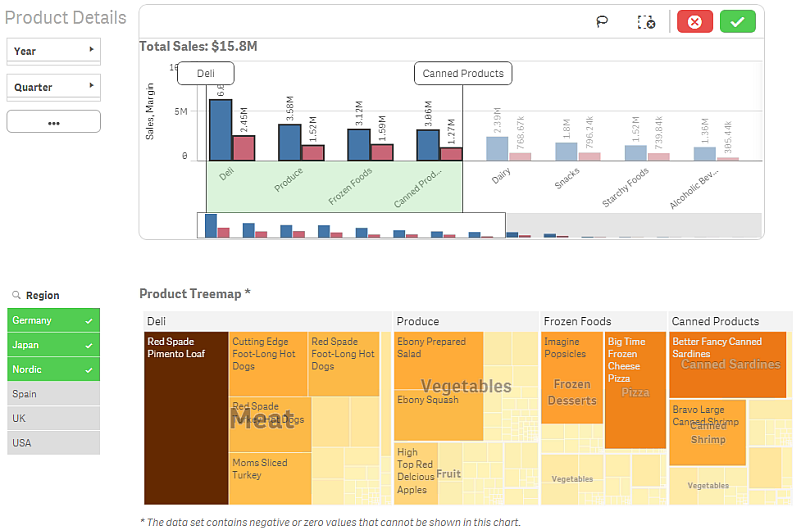Deselect Germany in Region filter
The height and width of the screenshot is (530, 800).
pyautogui.click(x=53, y=320)
